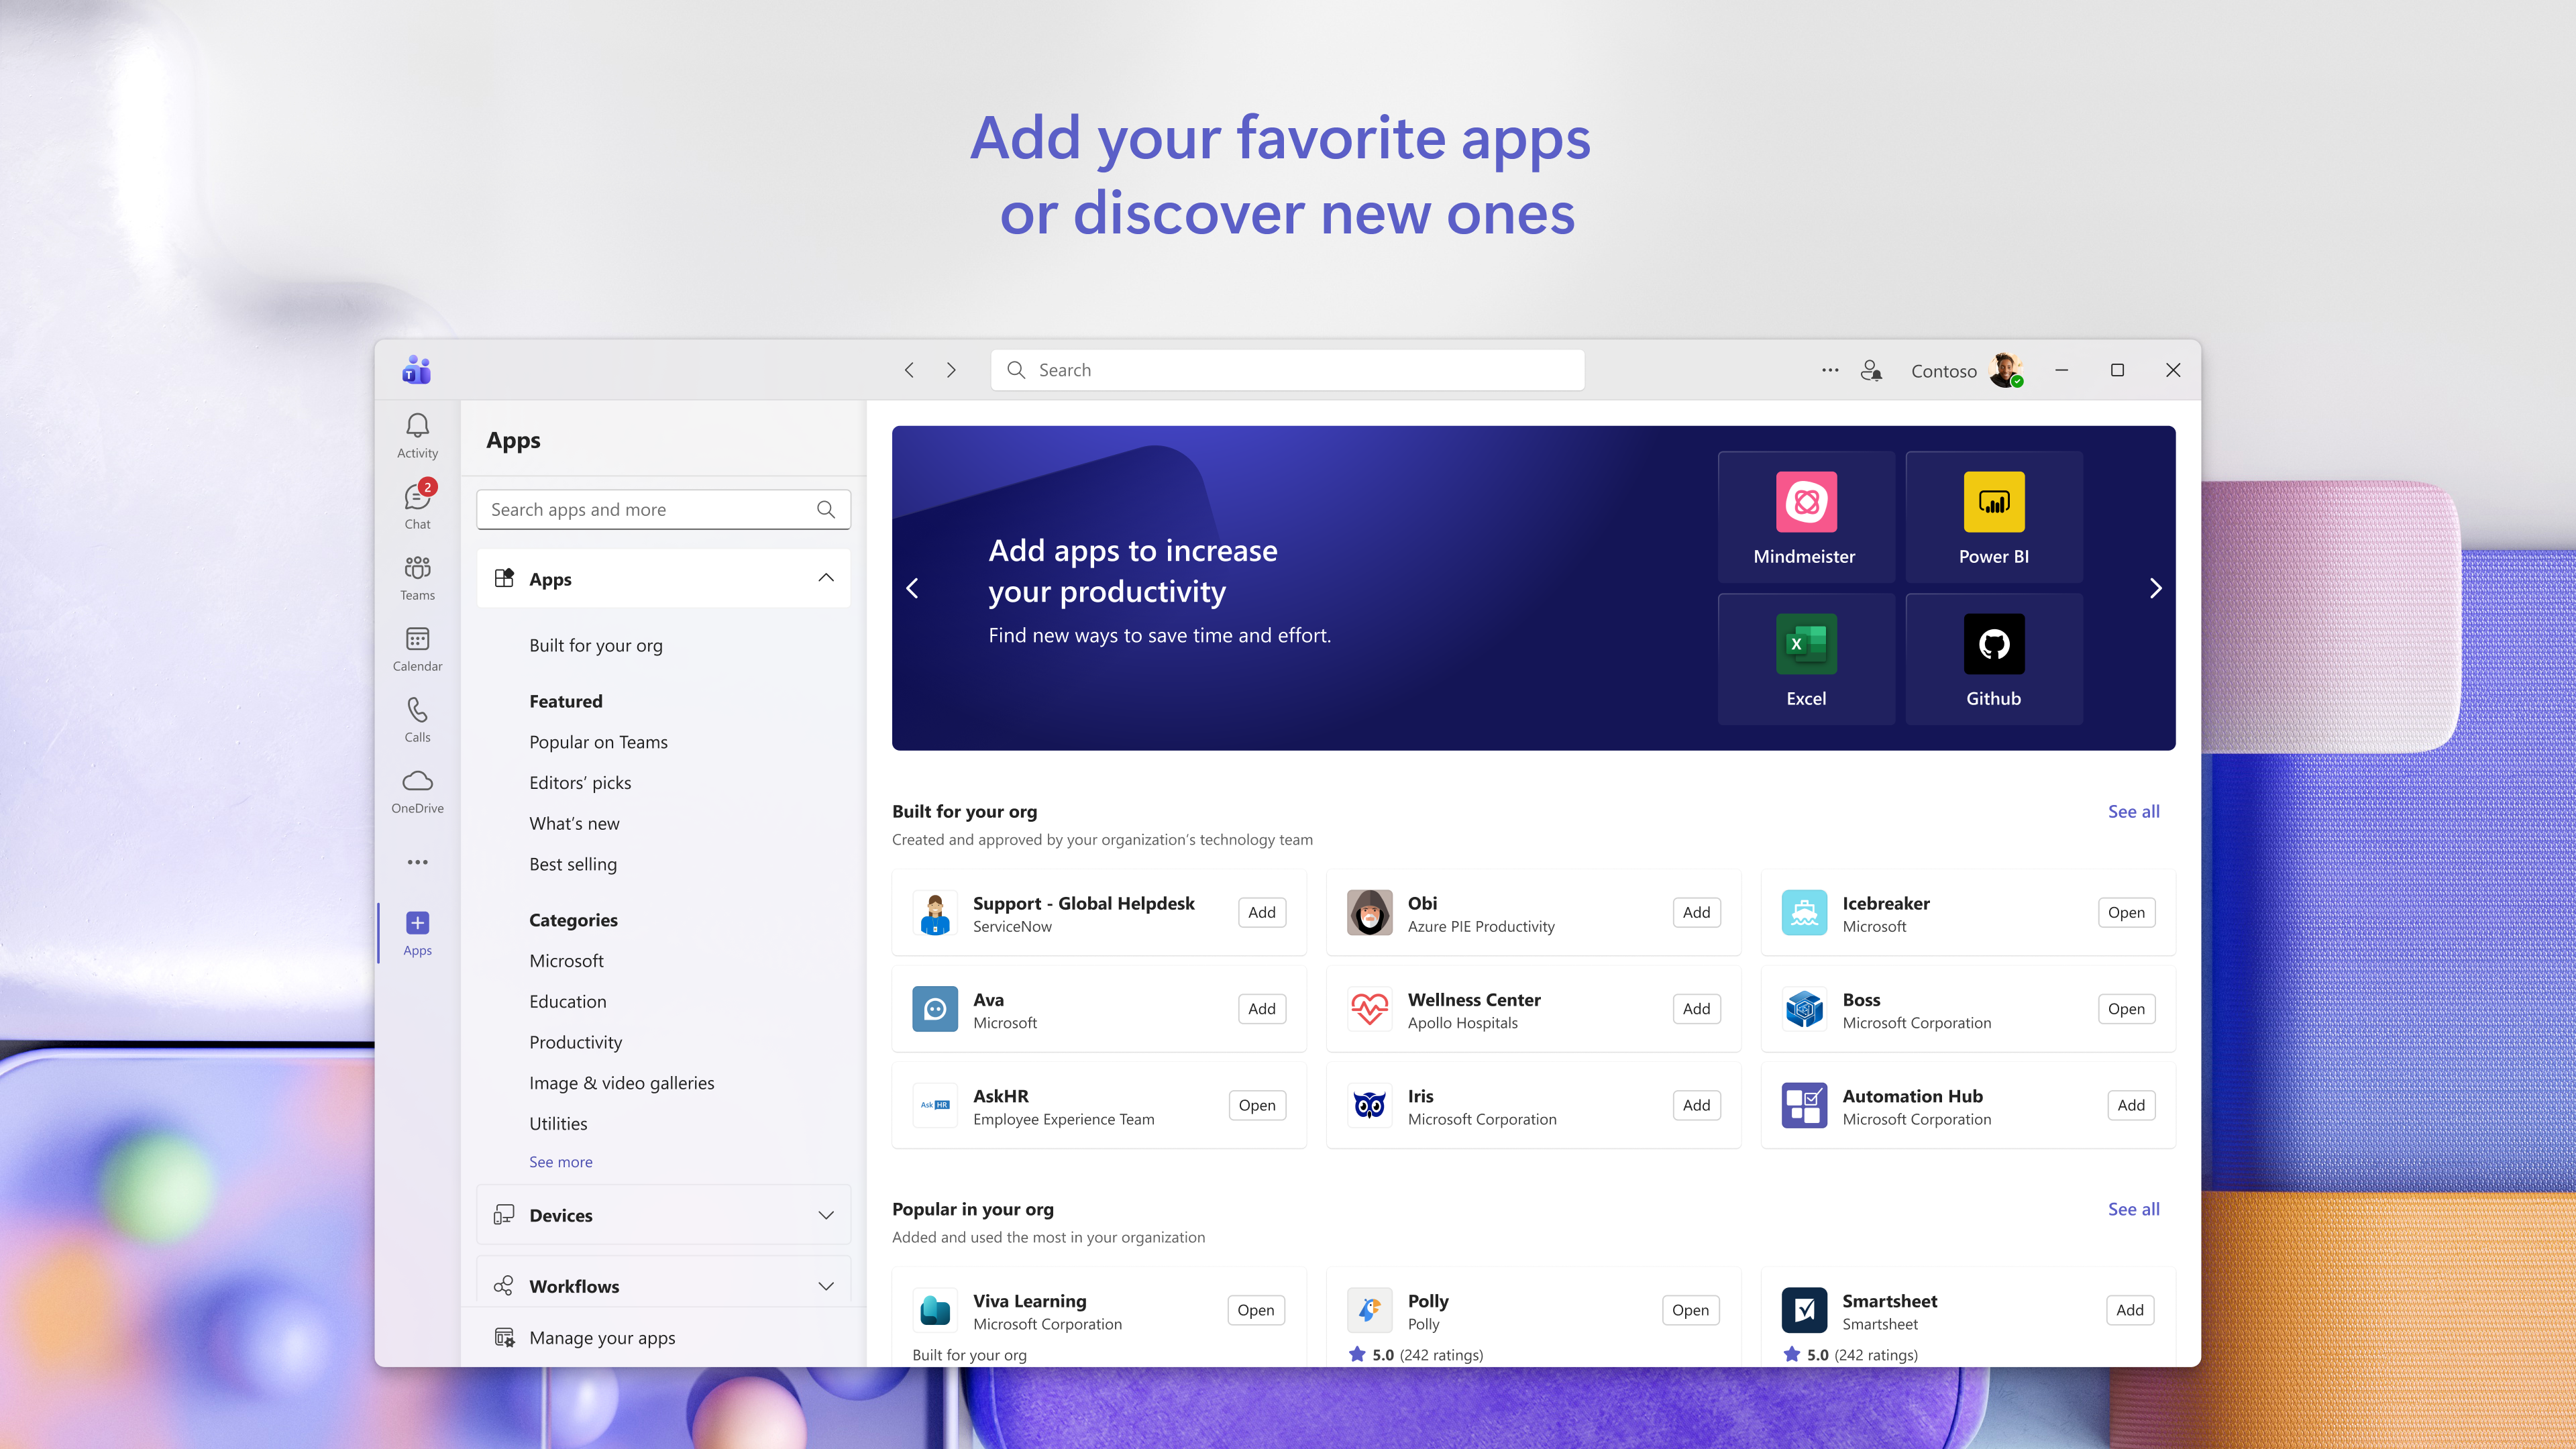Screen dimensions: 2576x1449
Task: Open the Calendar
Action: point(417,648)
